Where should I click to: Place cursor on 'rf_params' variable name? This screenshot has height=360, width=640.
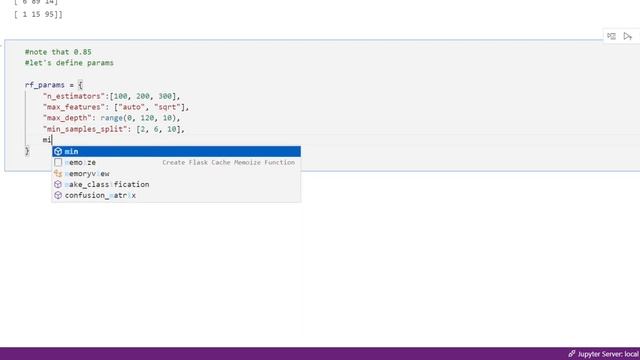[x=45, y=85]
